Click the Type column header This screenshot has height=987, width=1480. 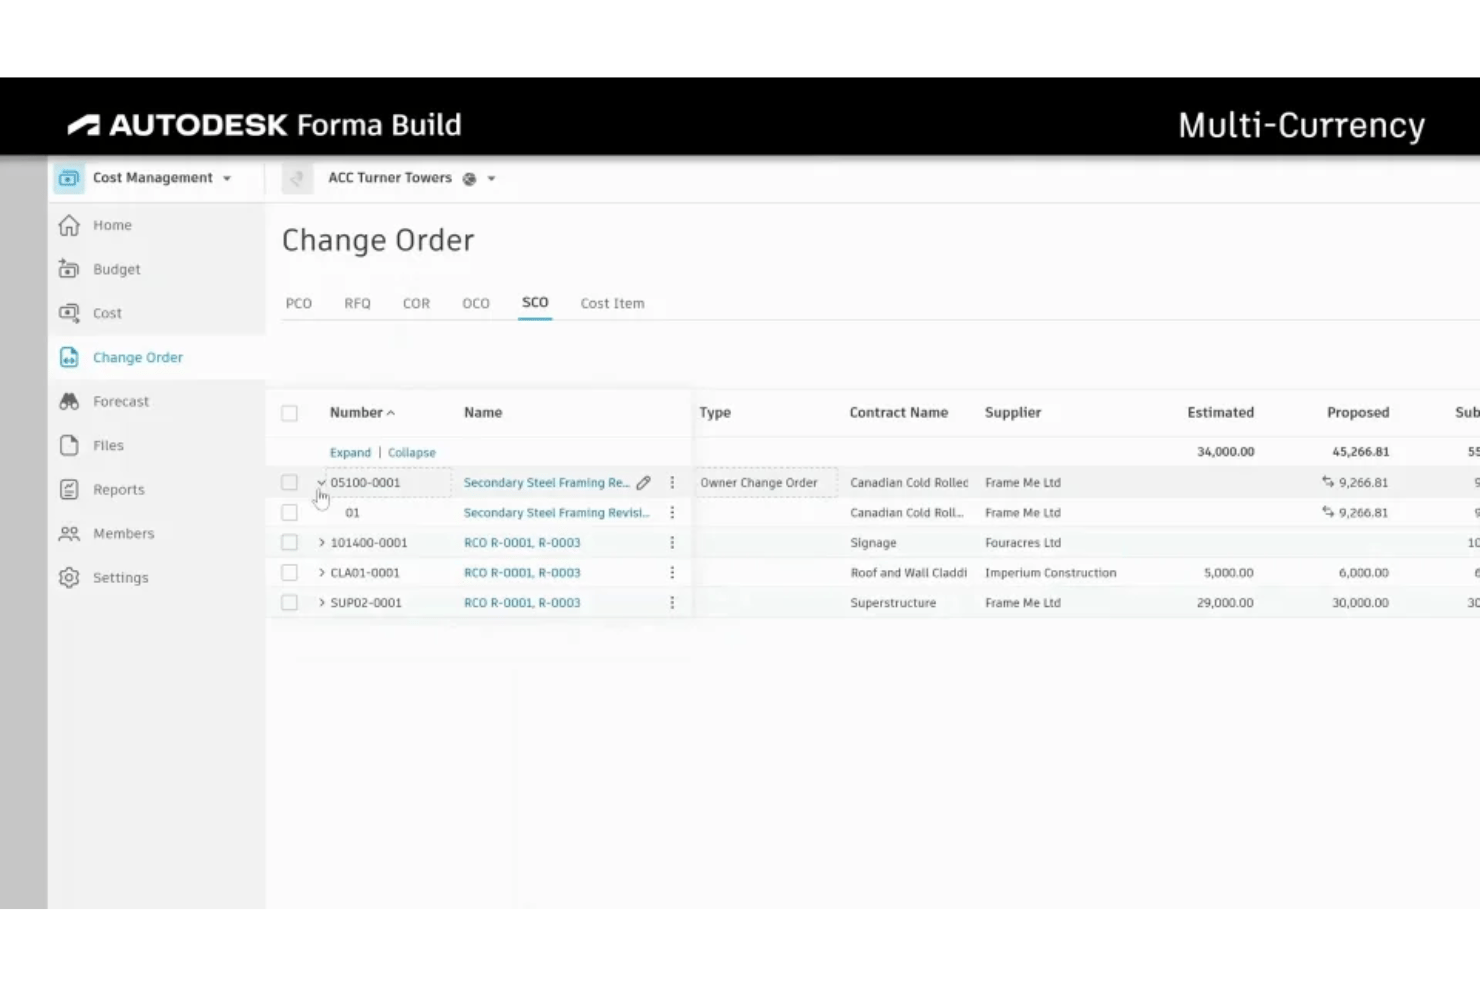pos(715,412)
